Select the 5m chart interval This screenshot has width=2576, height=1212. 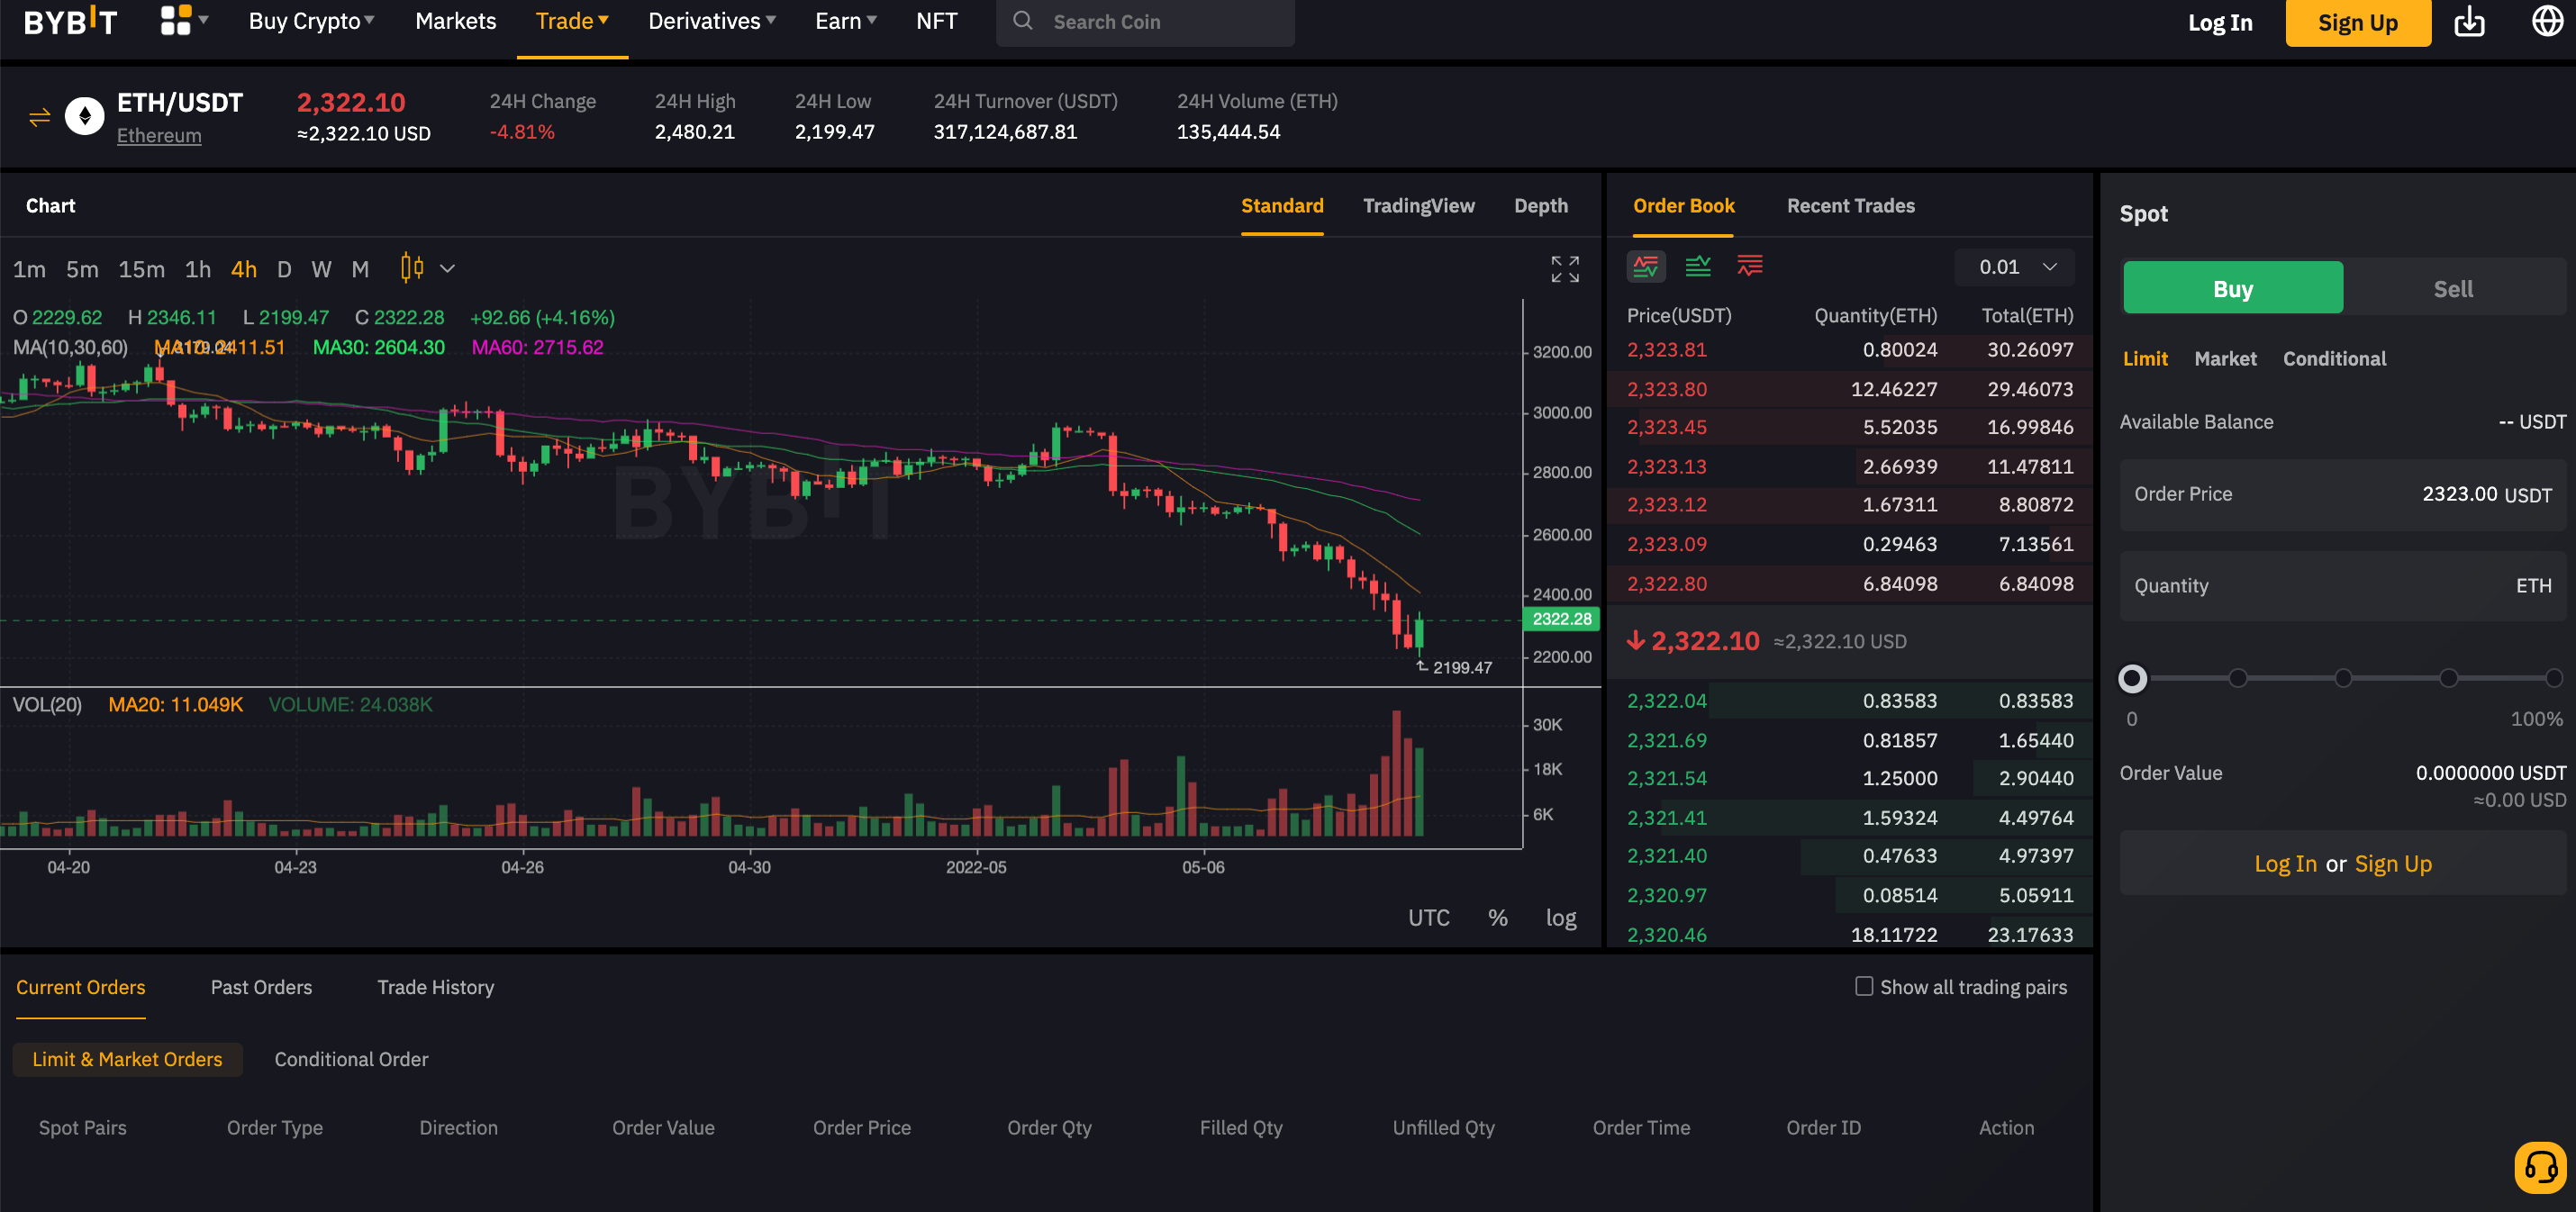coord(82,269)
